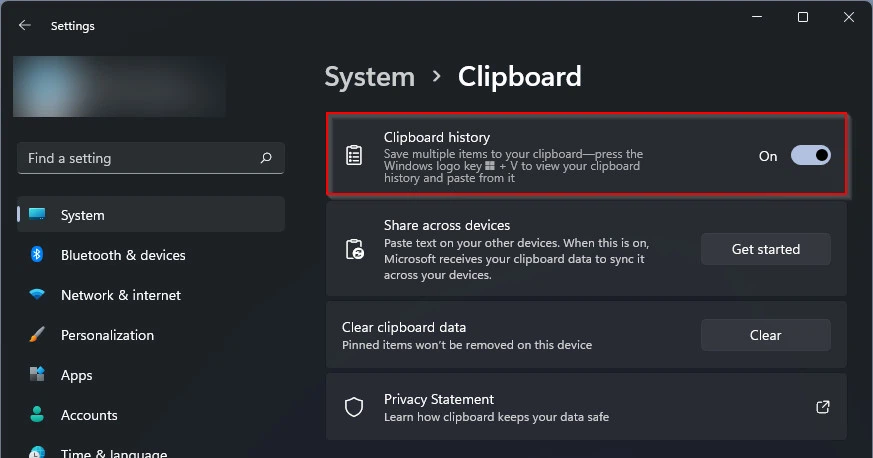
Task: Click the search magnifier icon
Action: (x=266, y=158)
